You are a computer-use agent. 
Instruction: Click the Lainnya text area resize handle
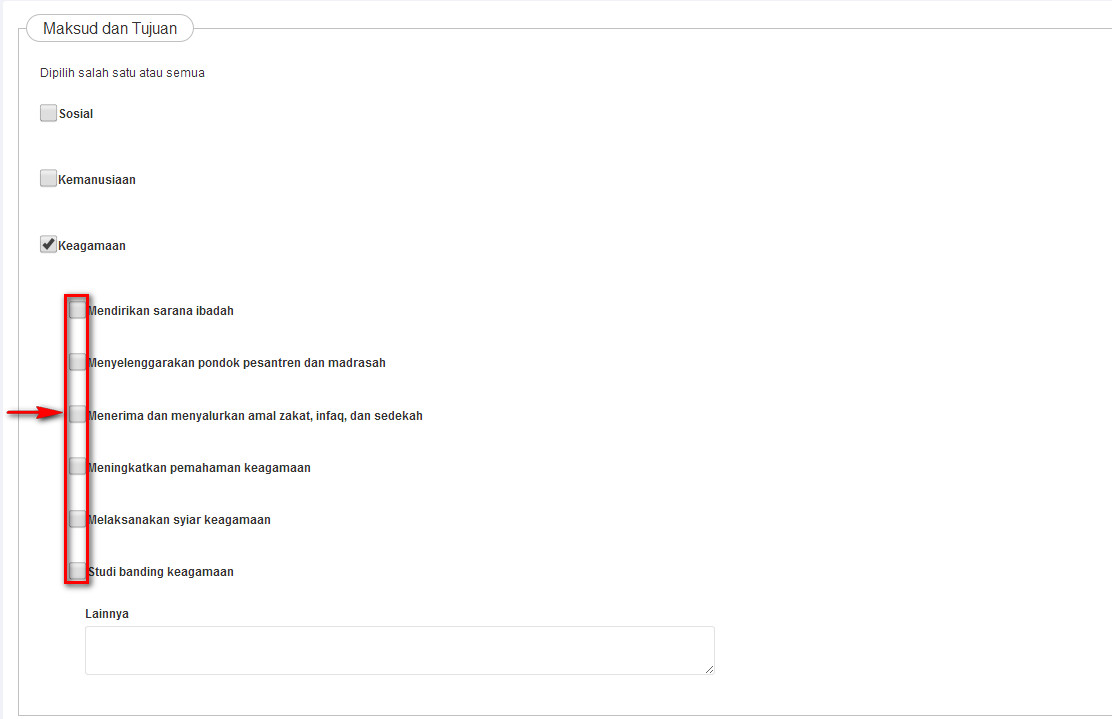(x=709, y=669)
